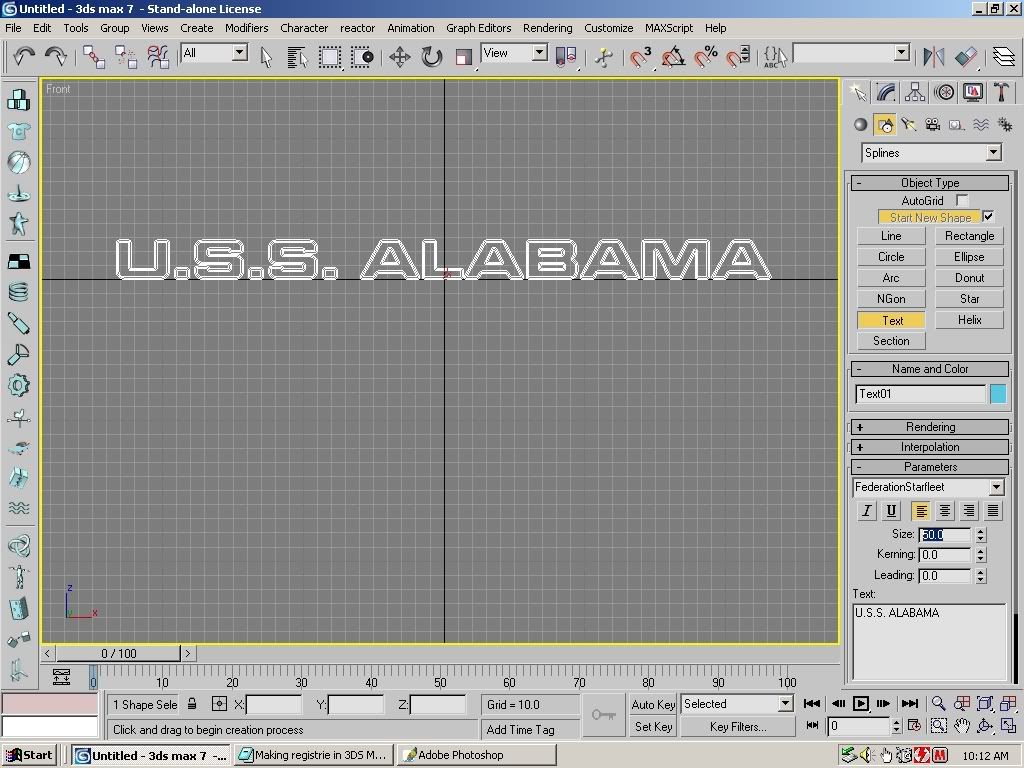Toggle underline text style
Image resolution: width=1024 pixels, height=768 pixels.
click(891, 511)
